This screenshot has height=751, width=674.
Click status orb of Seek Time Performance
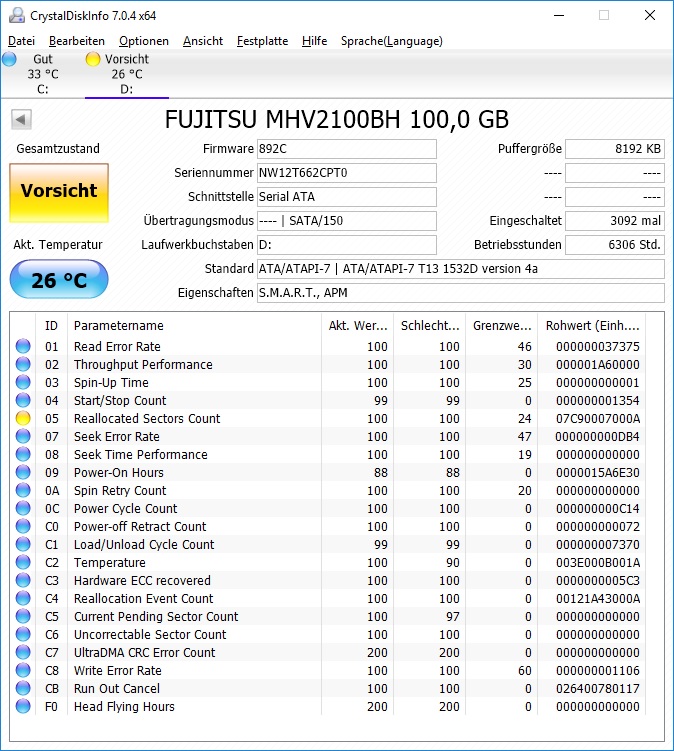[23, 454]
